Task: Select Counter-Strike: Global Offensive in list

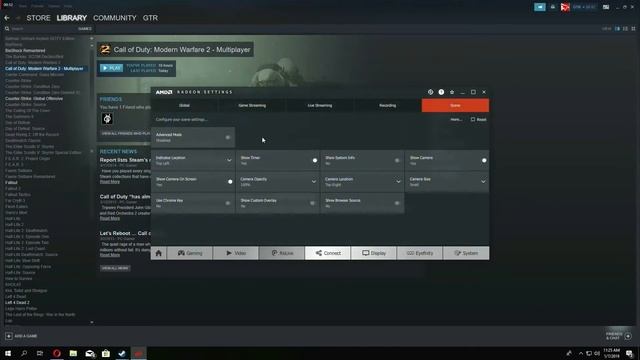Action: 34,98
